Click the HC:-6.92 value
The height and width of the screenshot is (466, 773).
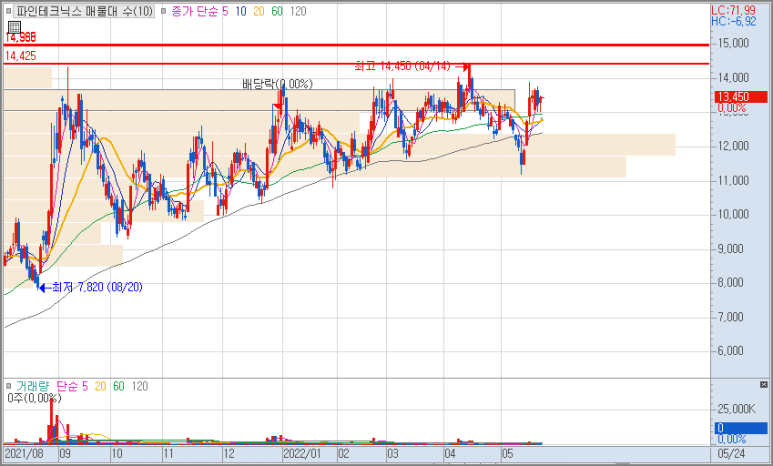[x=734, y=21]
